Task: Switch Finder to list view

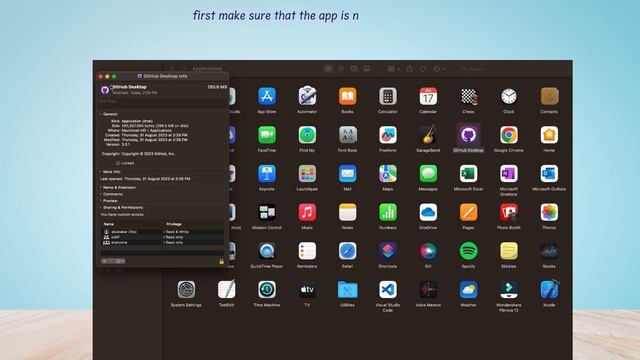Action: [x=341, y=69]
